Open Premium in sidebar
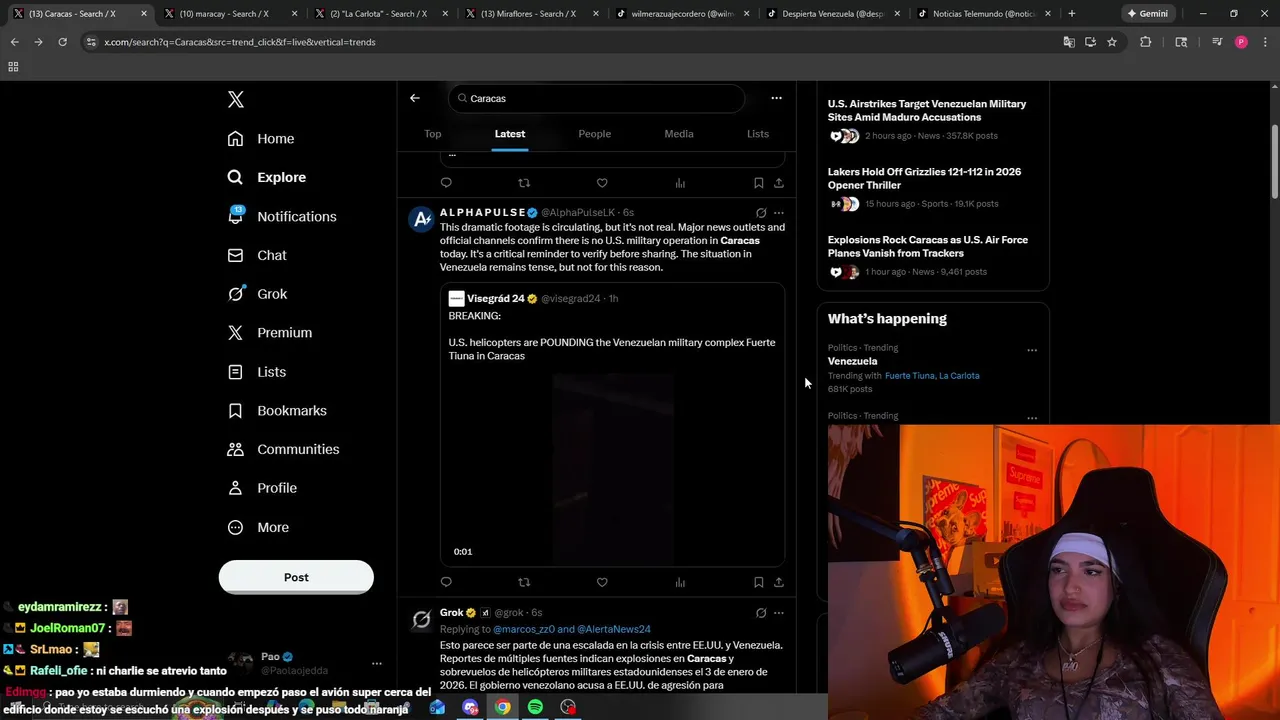The image size is (1280, 720). click(x=270, y=333)
